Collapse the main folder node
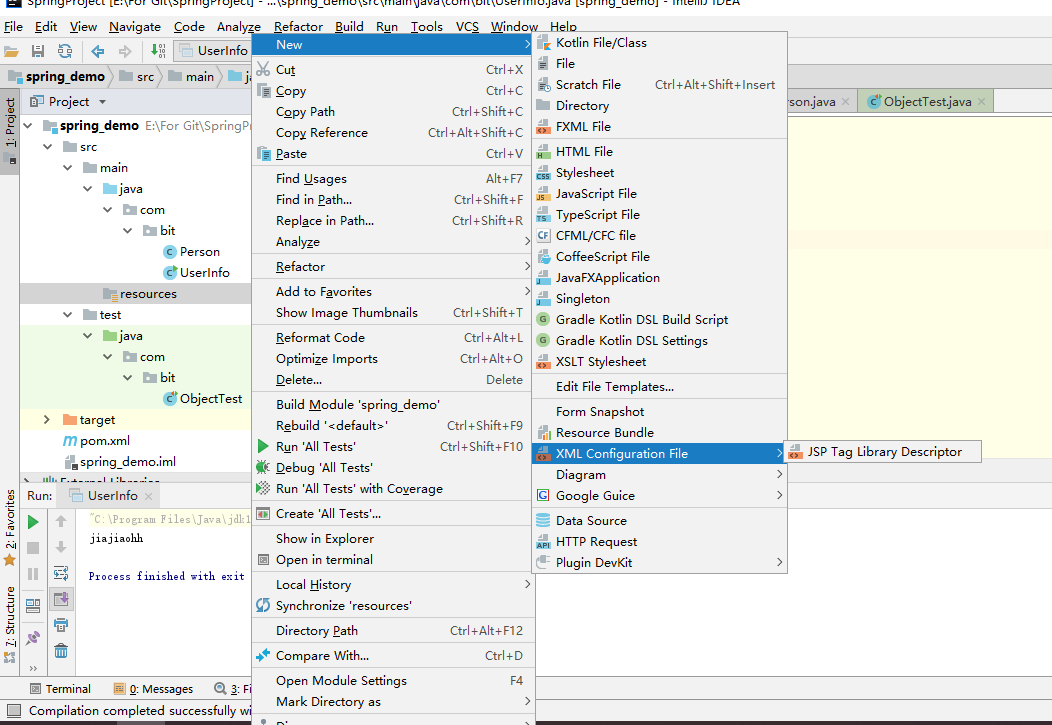The image size is (1052, 725). click(68, 168)
